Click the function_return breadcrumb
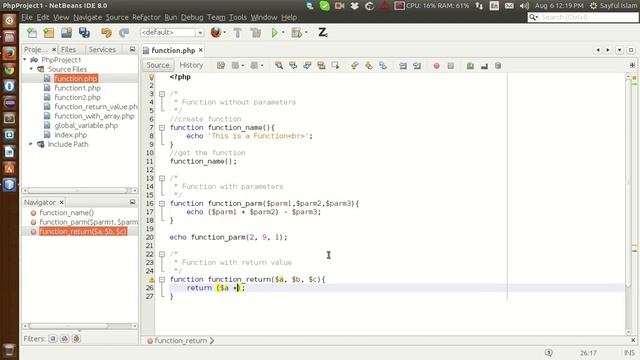 (180, 340)
